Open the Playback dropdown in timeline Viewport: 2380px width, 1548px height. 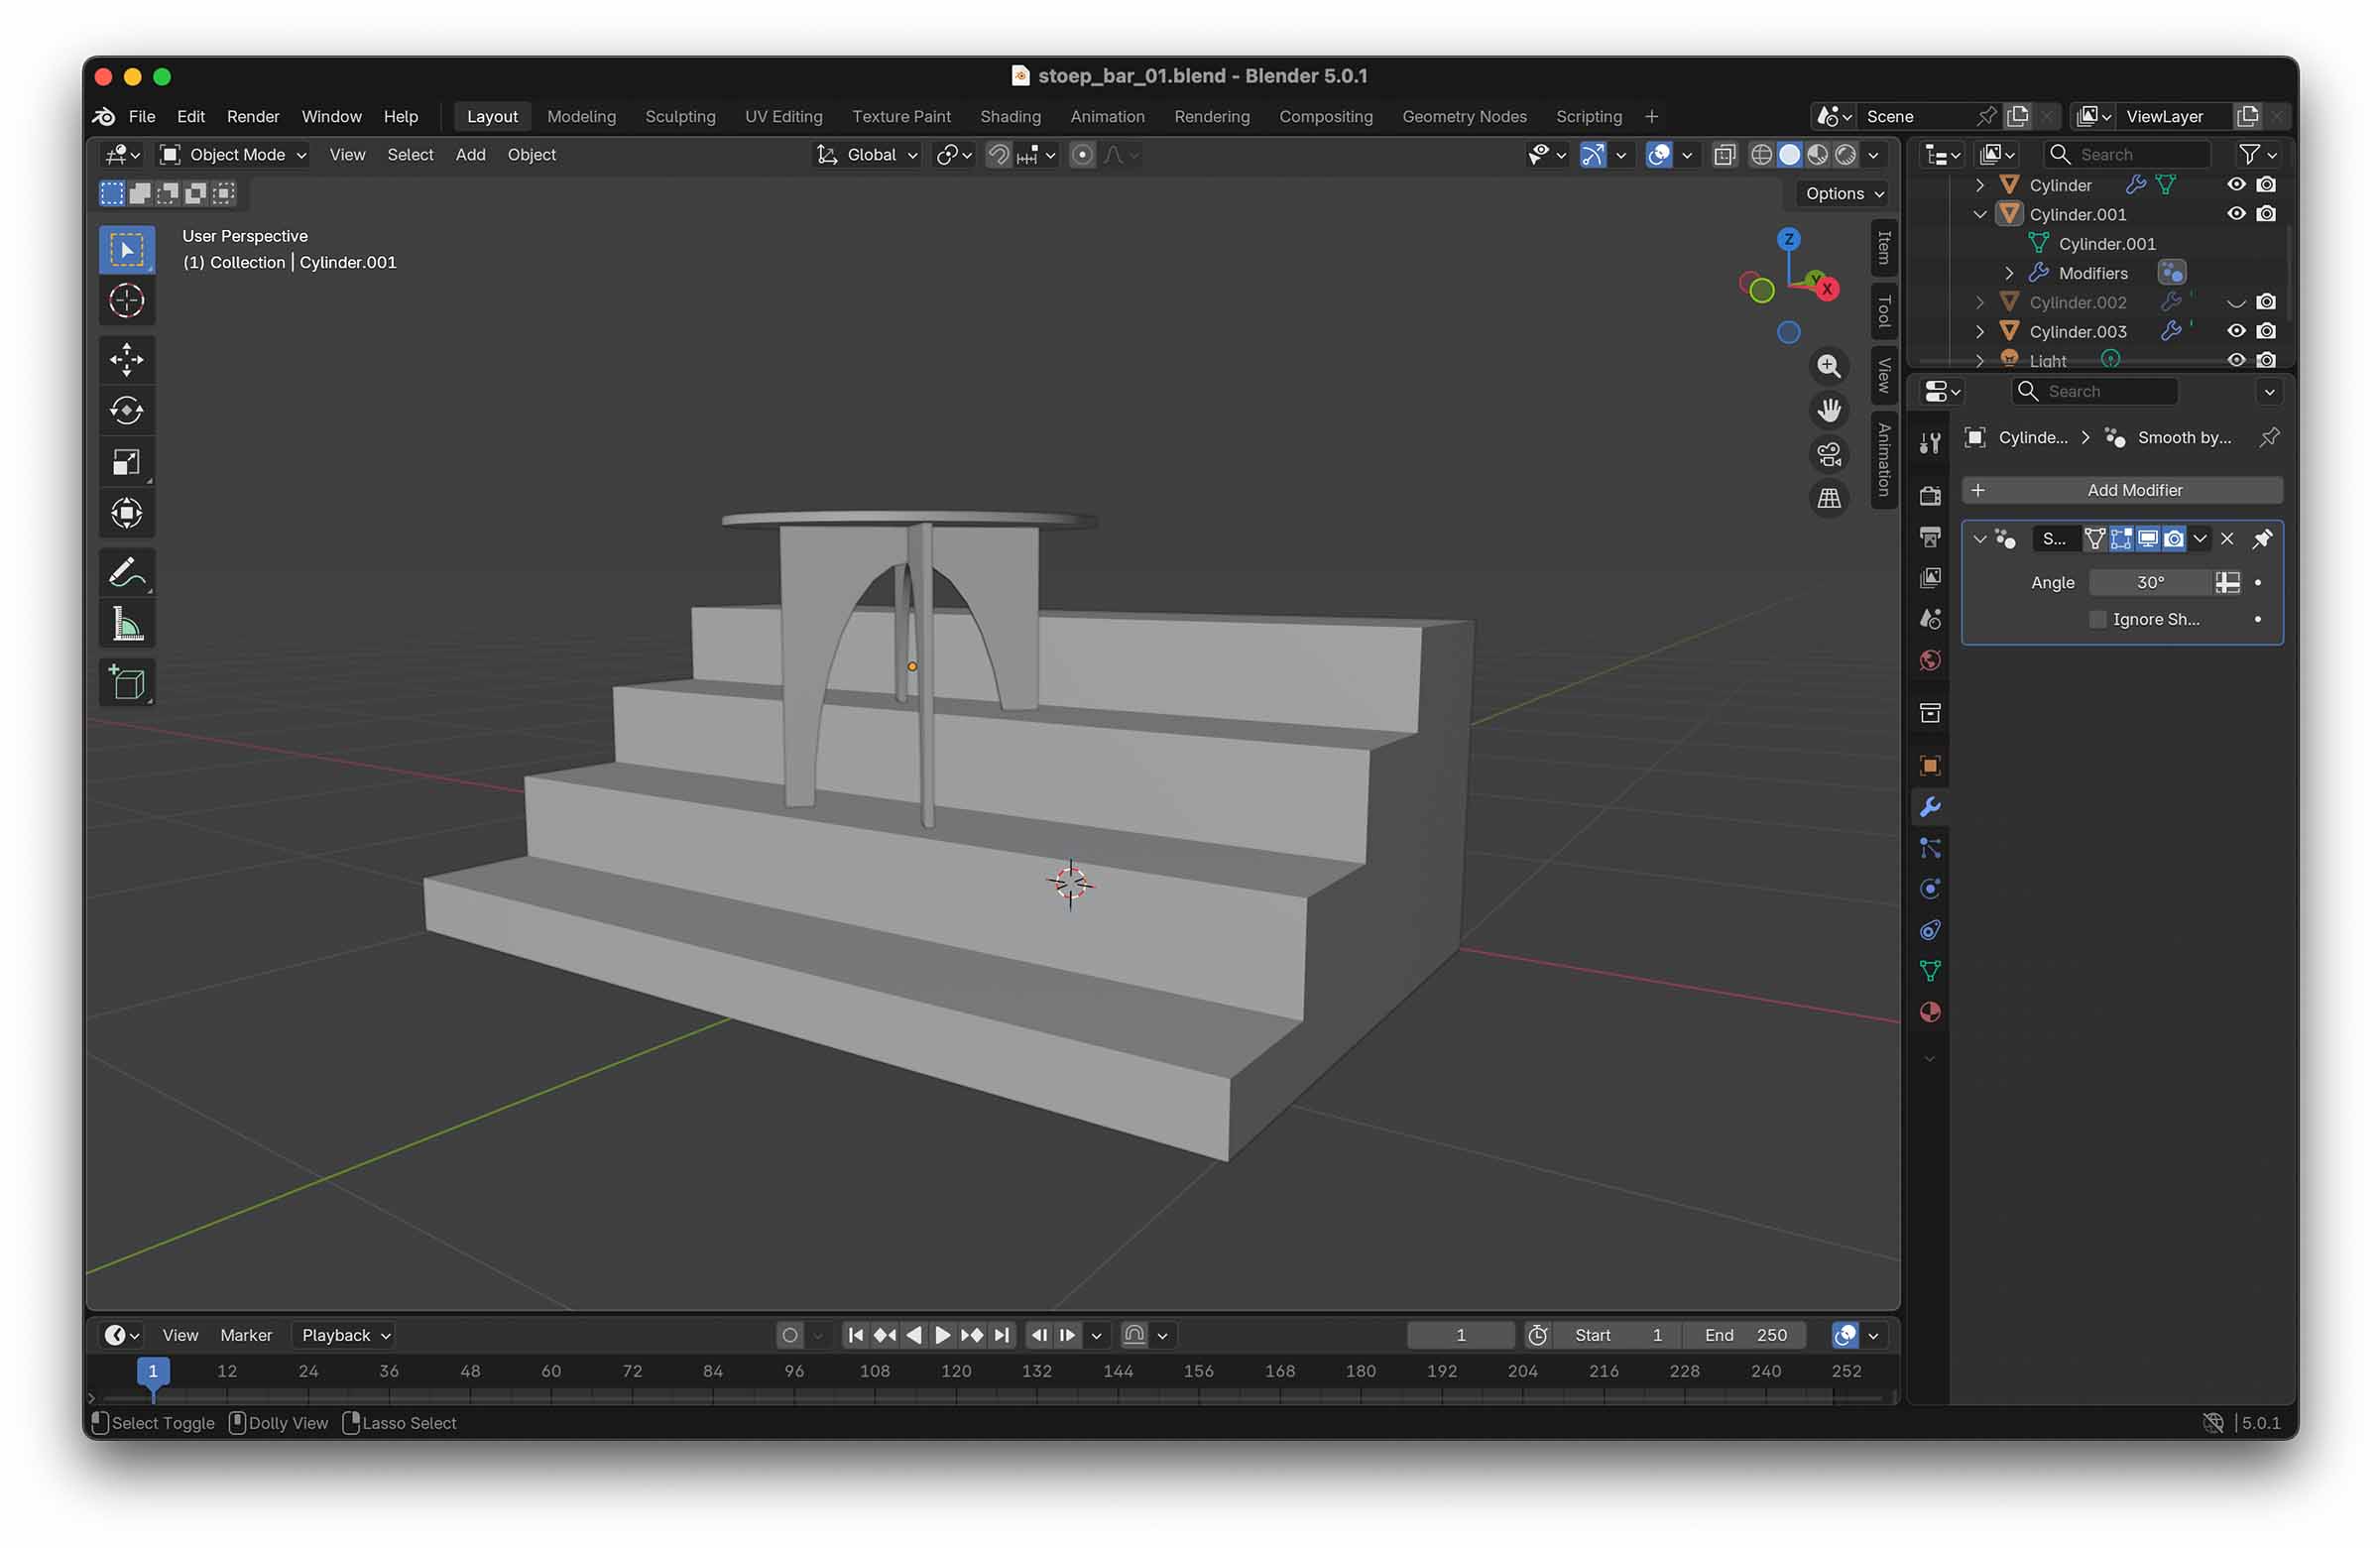coord(345,1335)
